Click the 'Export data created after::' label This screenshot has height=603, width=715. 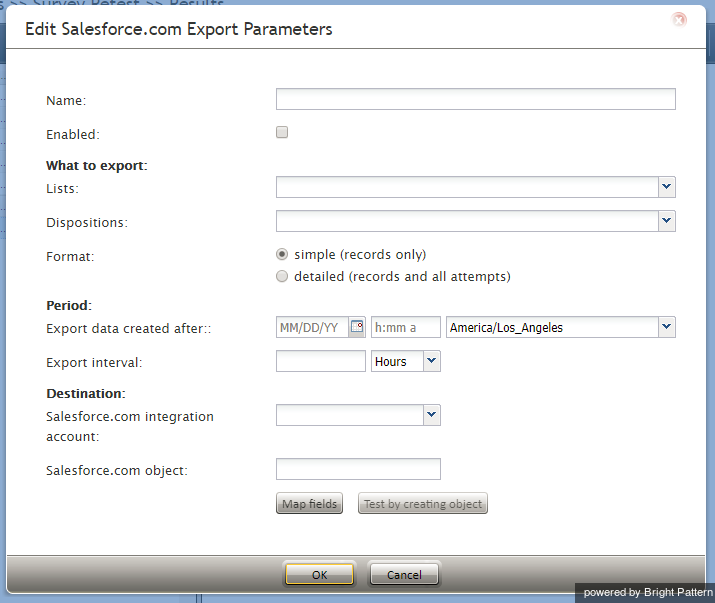129,328
